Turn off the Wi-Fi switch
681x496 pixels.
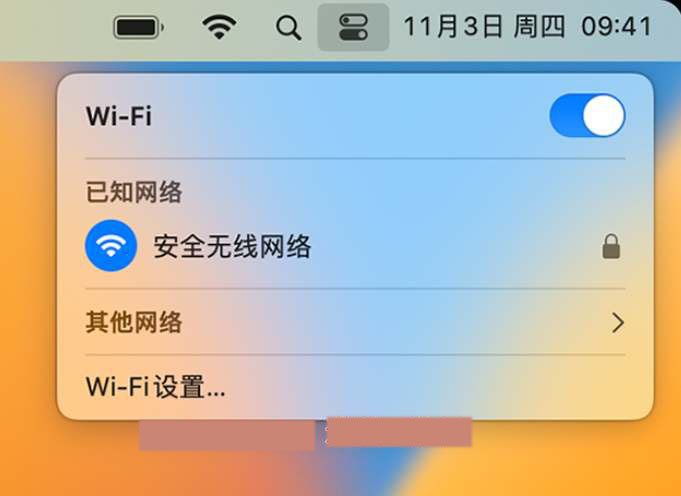[587, 116]
